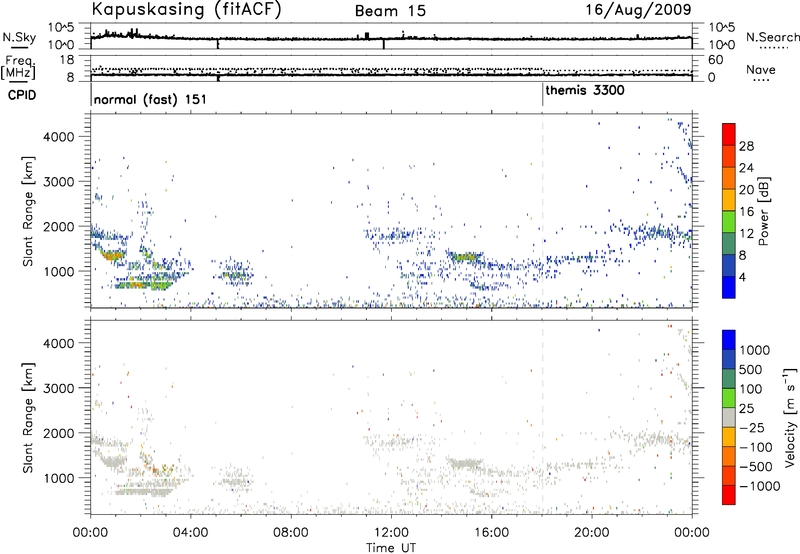The width and height of the screenshot is (800, 554).
Task: Click the '24' label on Power color bar
Action: pyautogui.click(x=746, y=168)
